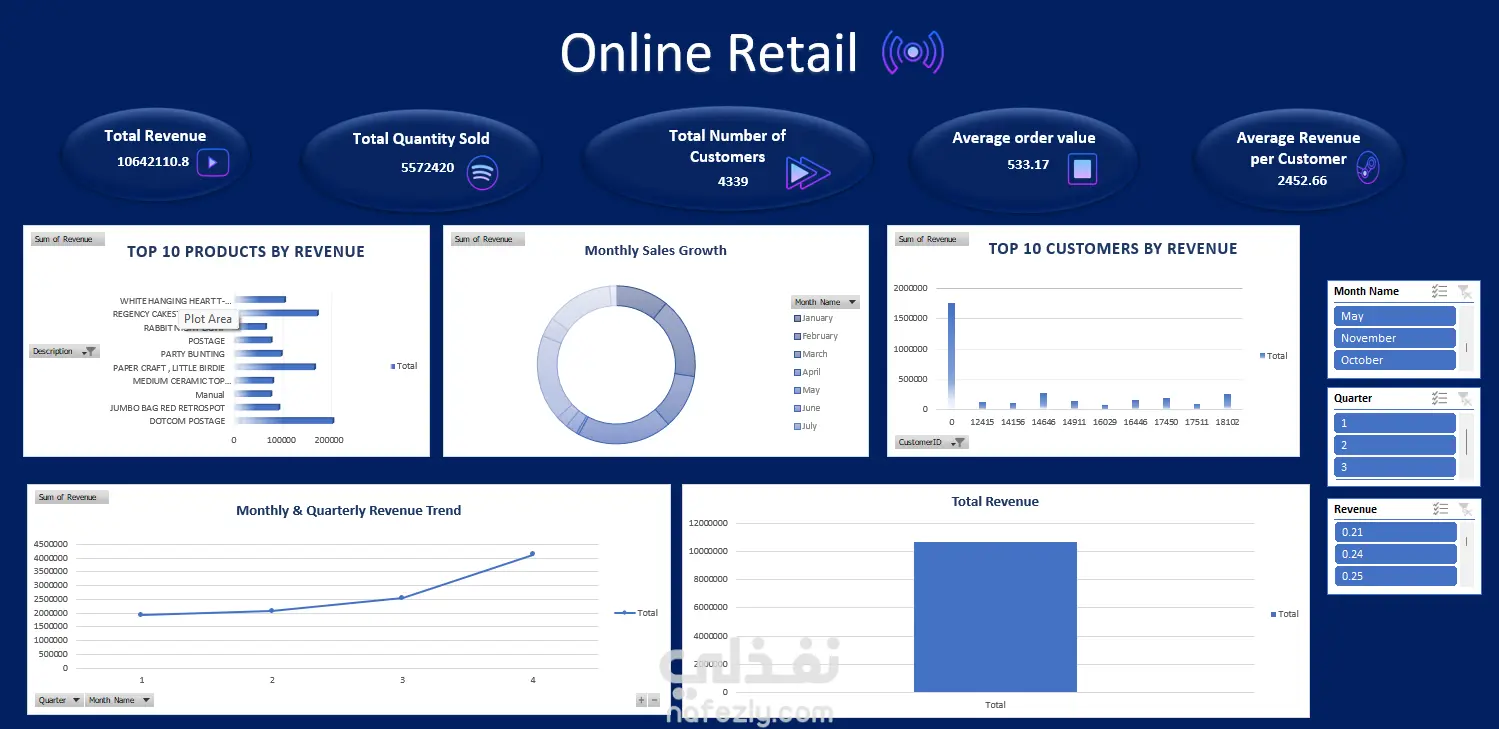Image resolution: width=1499 pixels, height=729 pixels.
Task: Select quarter 2 in the Quarter slicer
Action: pos(1394,445)
